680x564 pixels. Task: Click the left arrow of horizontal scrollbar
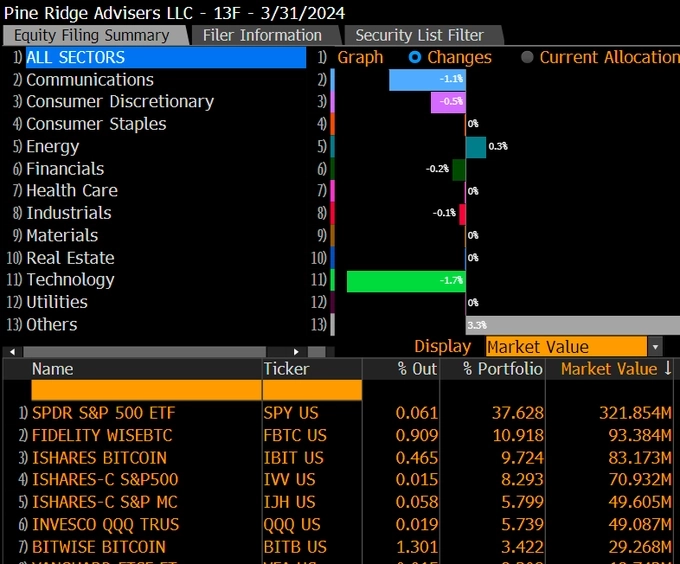pyautogui.click(x=11, y=351)
